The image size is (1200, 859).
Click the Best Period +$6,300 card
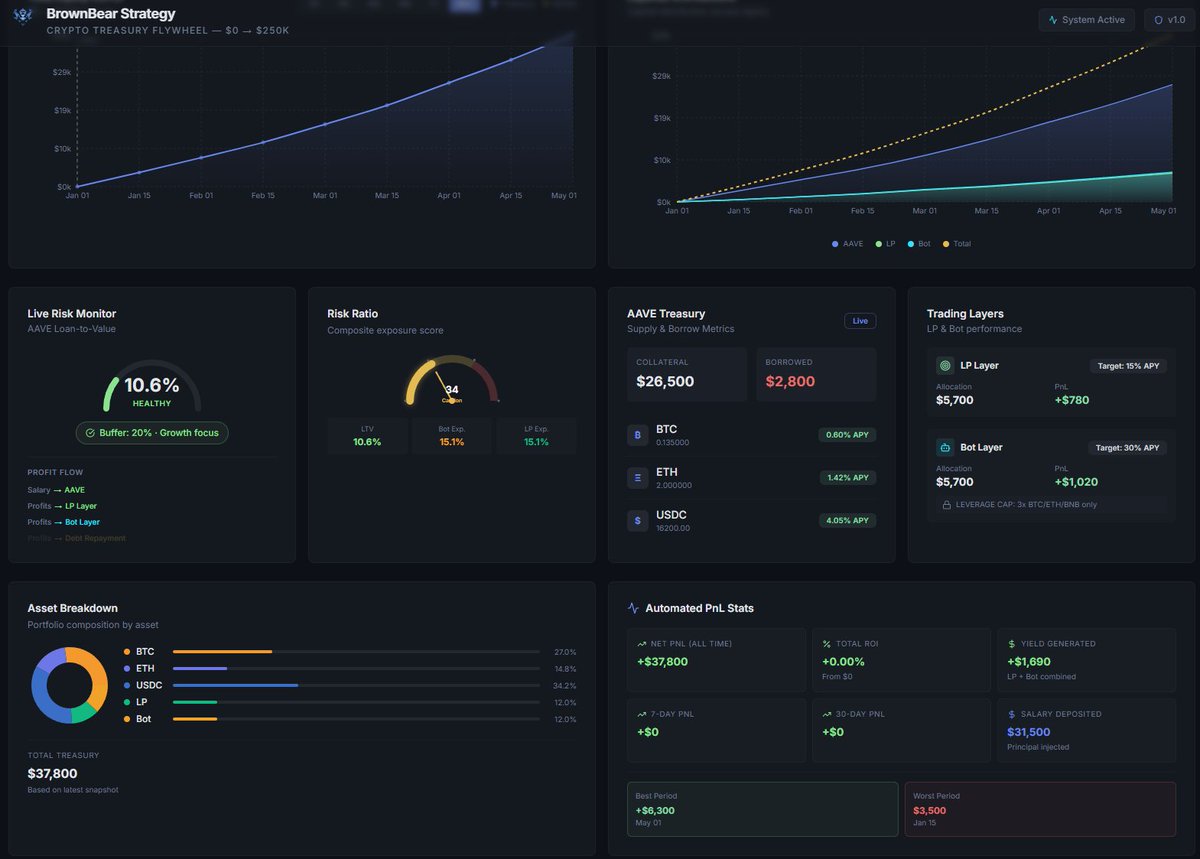pyautogui.click(x=762, y=809)
